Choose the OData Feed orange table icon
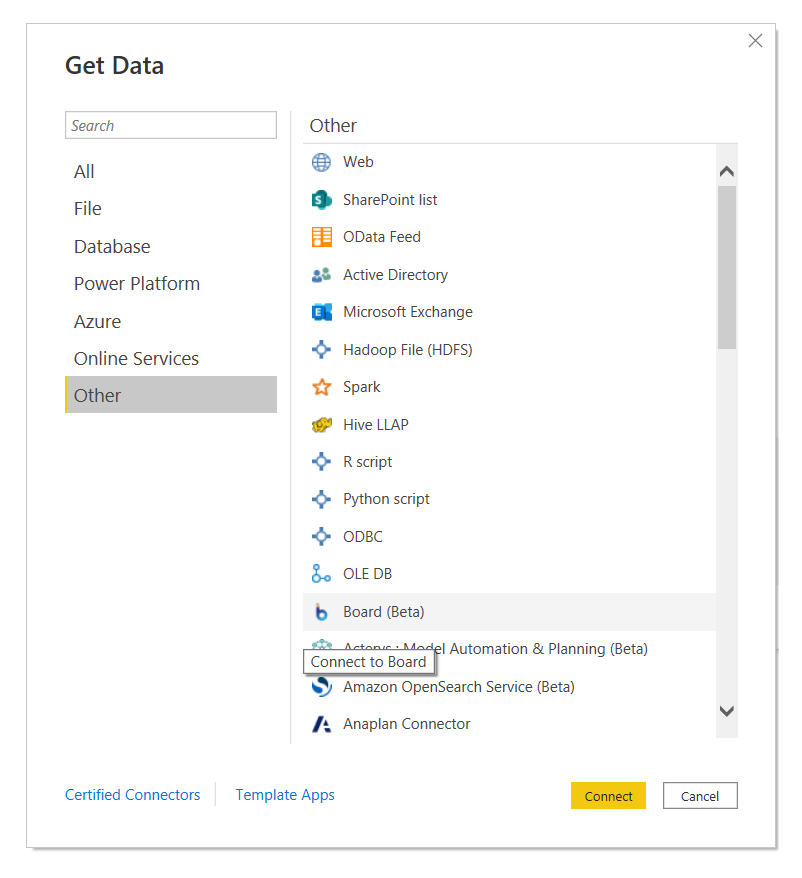Image resolution: width=802 pixels, height=878 pixels. tap(321, 237)
